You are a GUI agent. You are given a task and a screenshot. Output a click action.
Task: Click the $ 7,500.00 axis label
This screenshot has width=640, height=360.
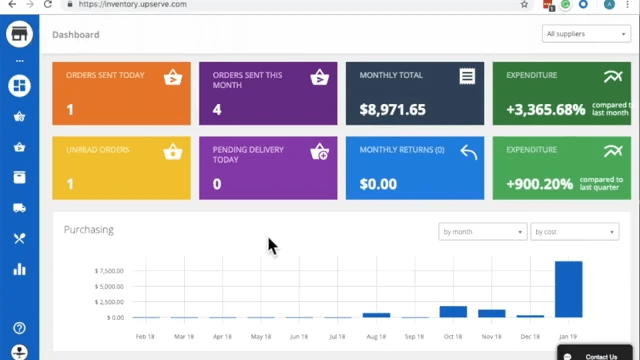click(109, 271)
